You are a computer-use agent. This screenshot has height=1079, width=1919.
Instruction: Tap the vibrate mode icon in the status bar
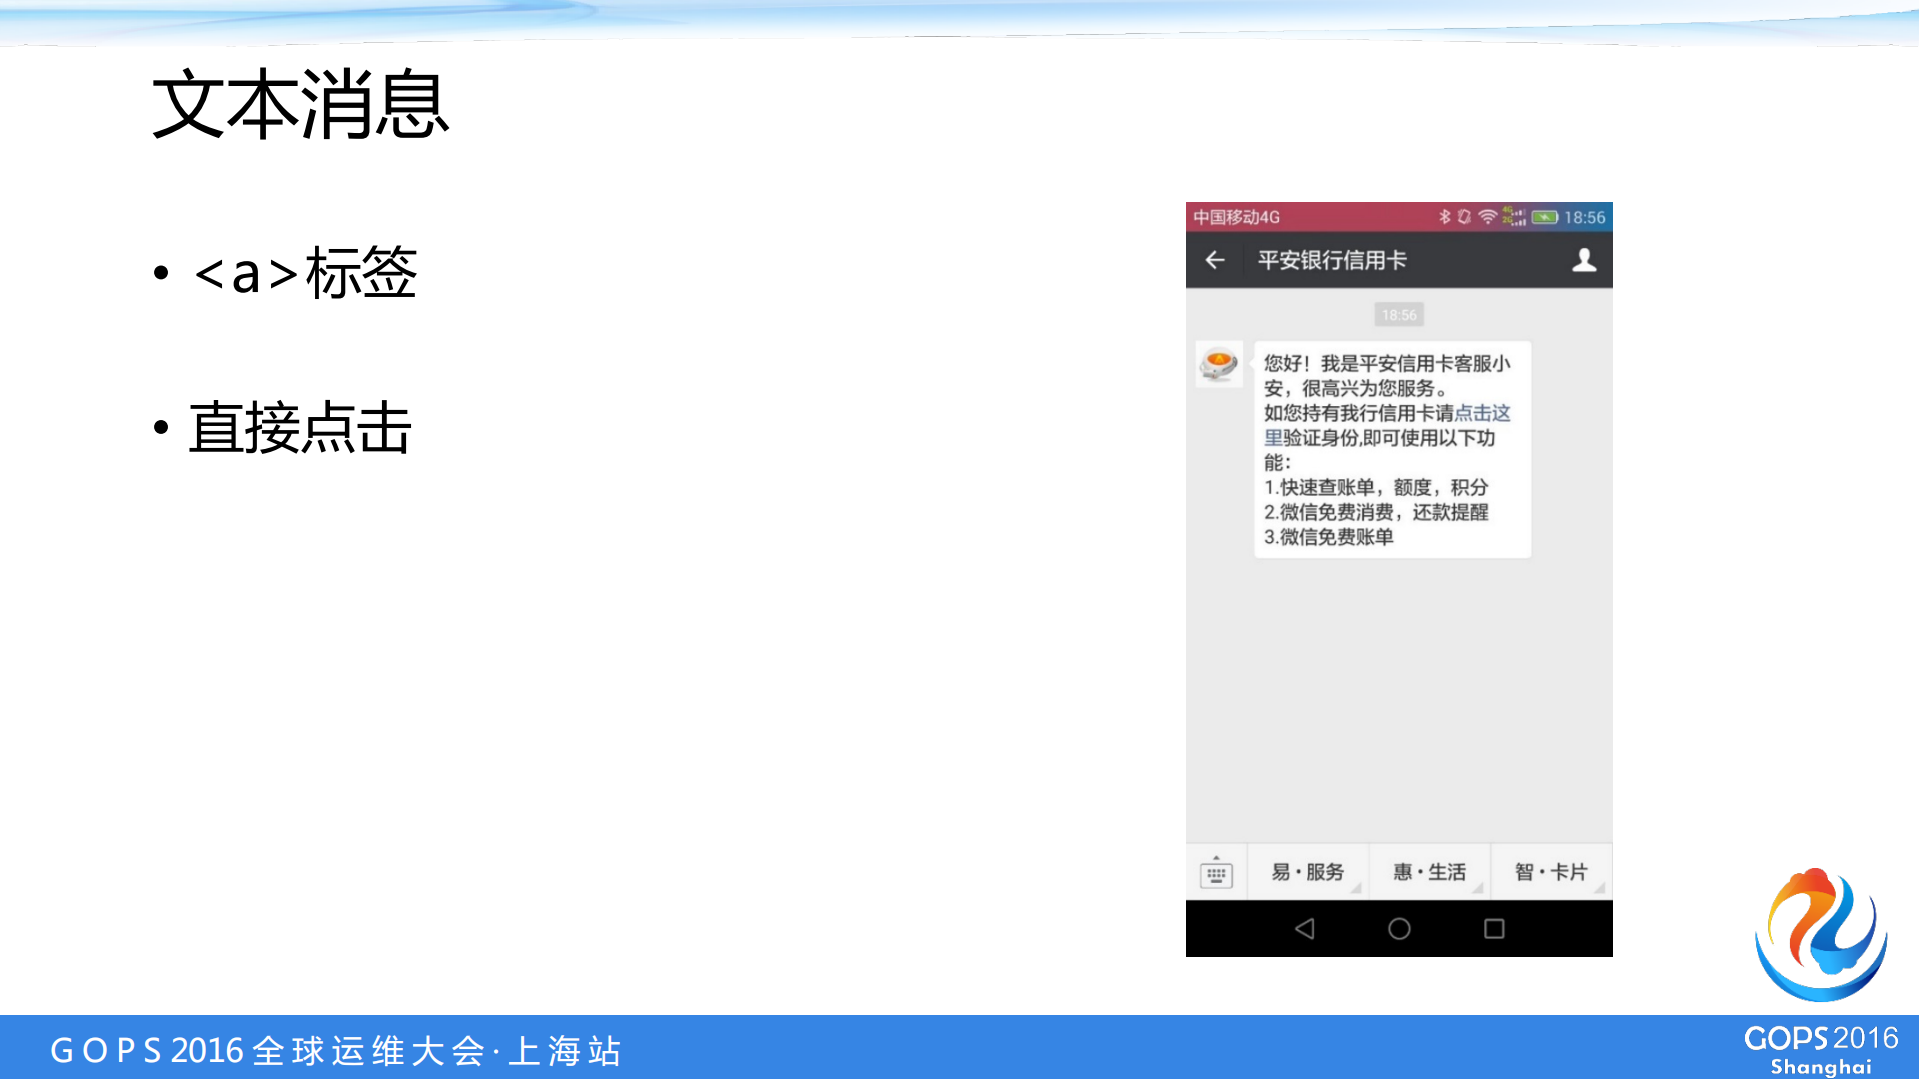pos(1465,216)
